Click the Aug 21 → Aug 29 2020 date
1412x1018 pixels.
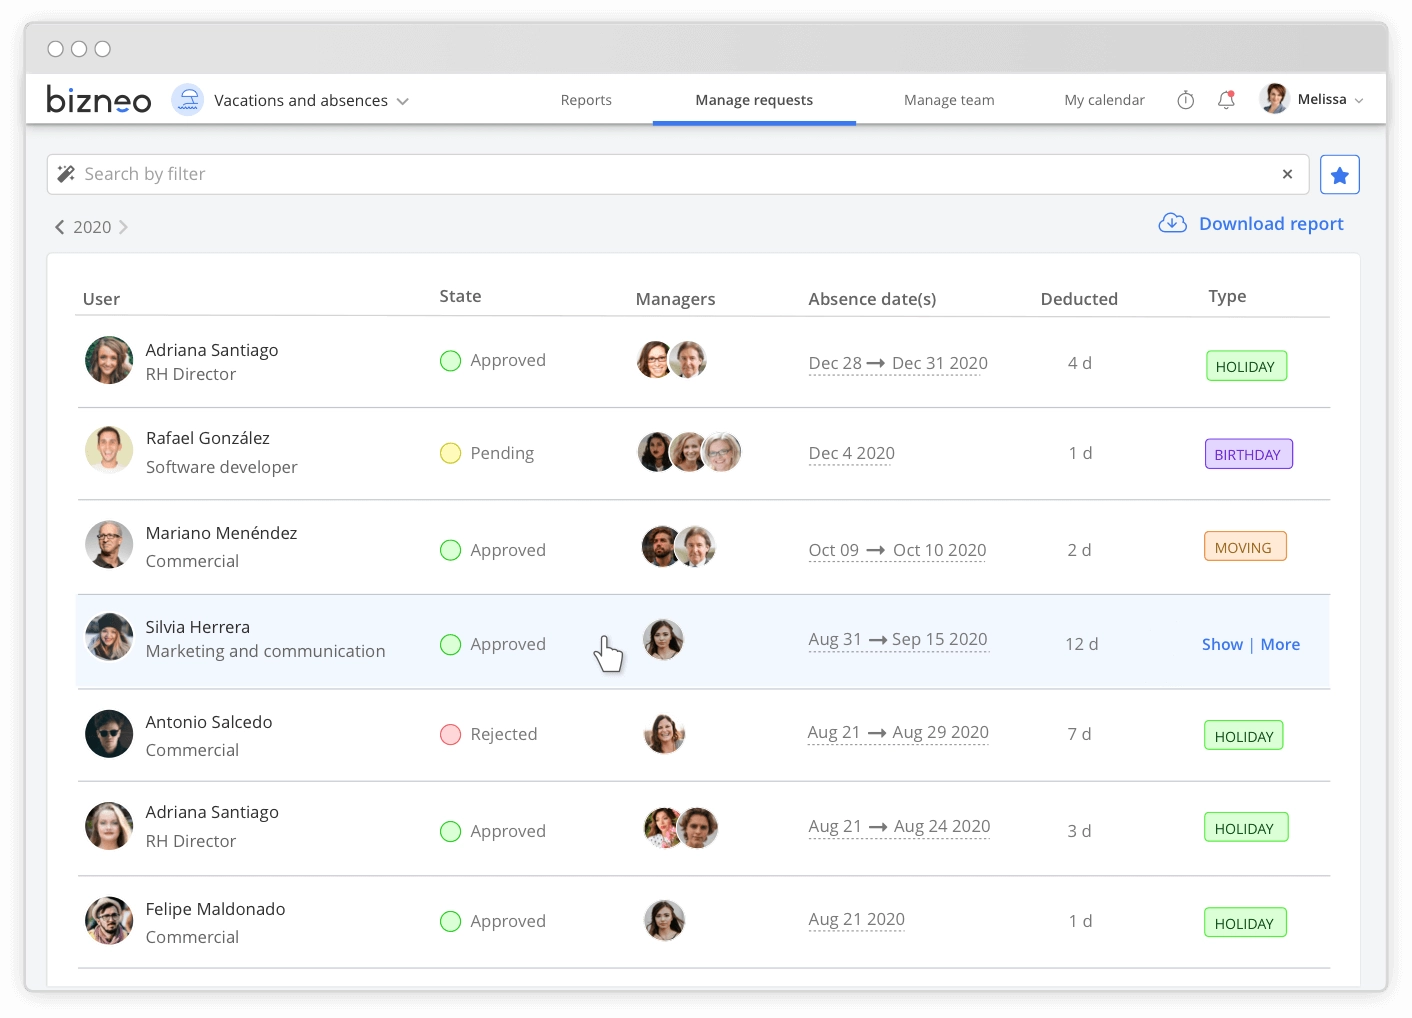point(898,732)
